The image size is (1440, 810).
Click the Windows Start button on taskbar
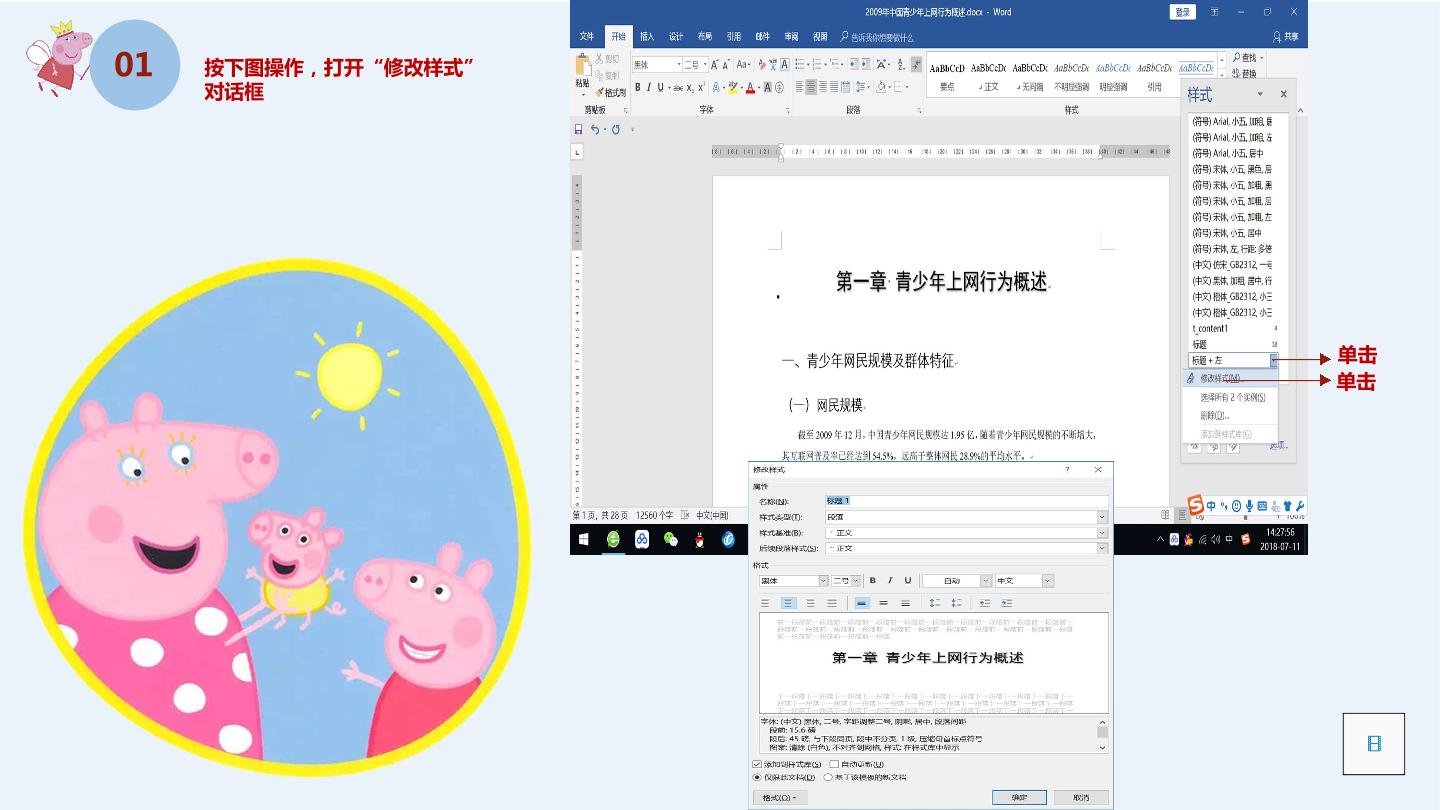coord(584,539)
